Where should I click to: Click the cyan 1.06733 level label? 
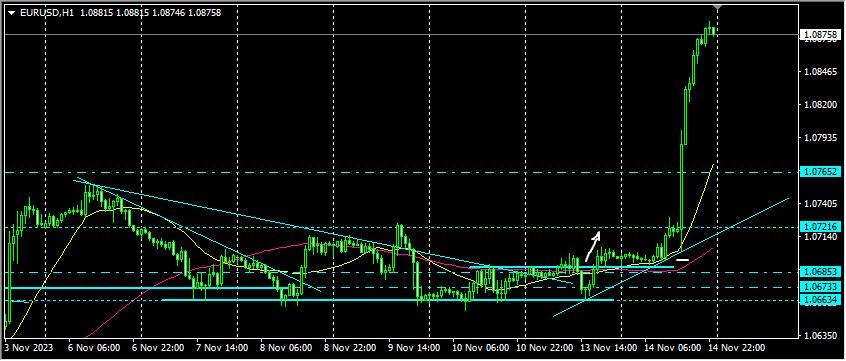pos(821,287)
